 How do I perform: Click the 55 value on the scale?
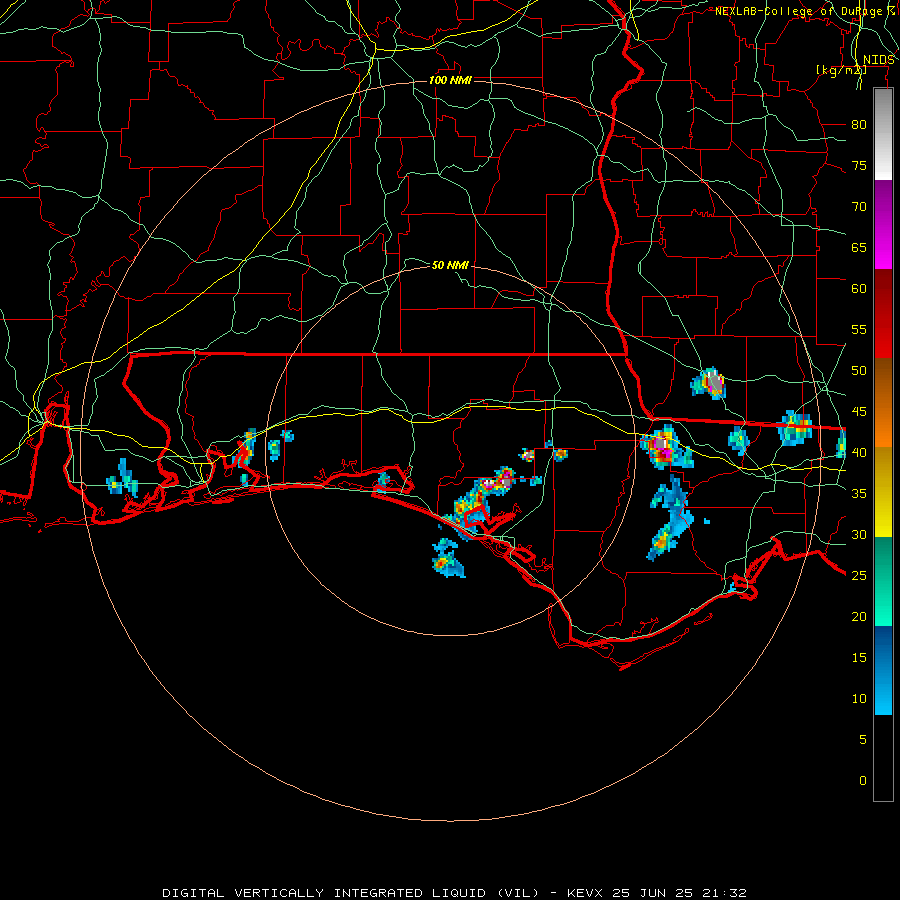pos(859,329)
